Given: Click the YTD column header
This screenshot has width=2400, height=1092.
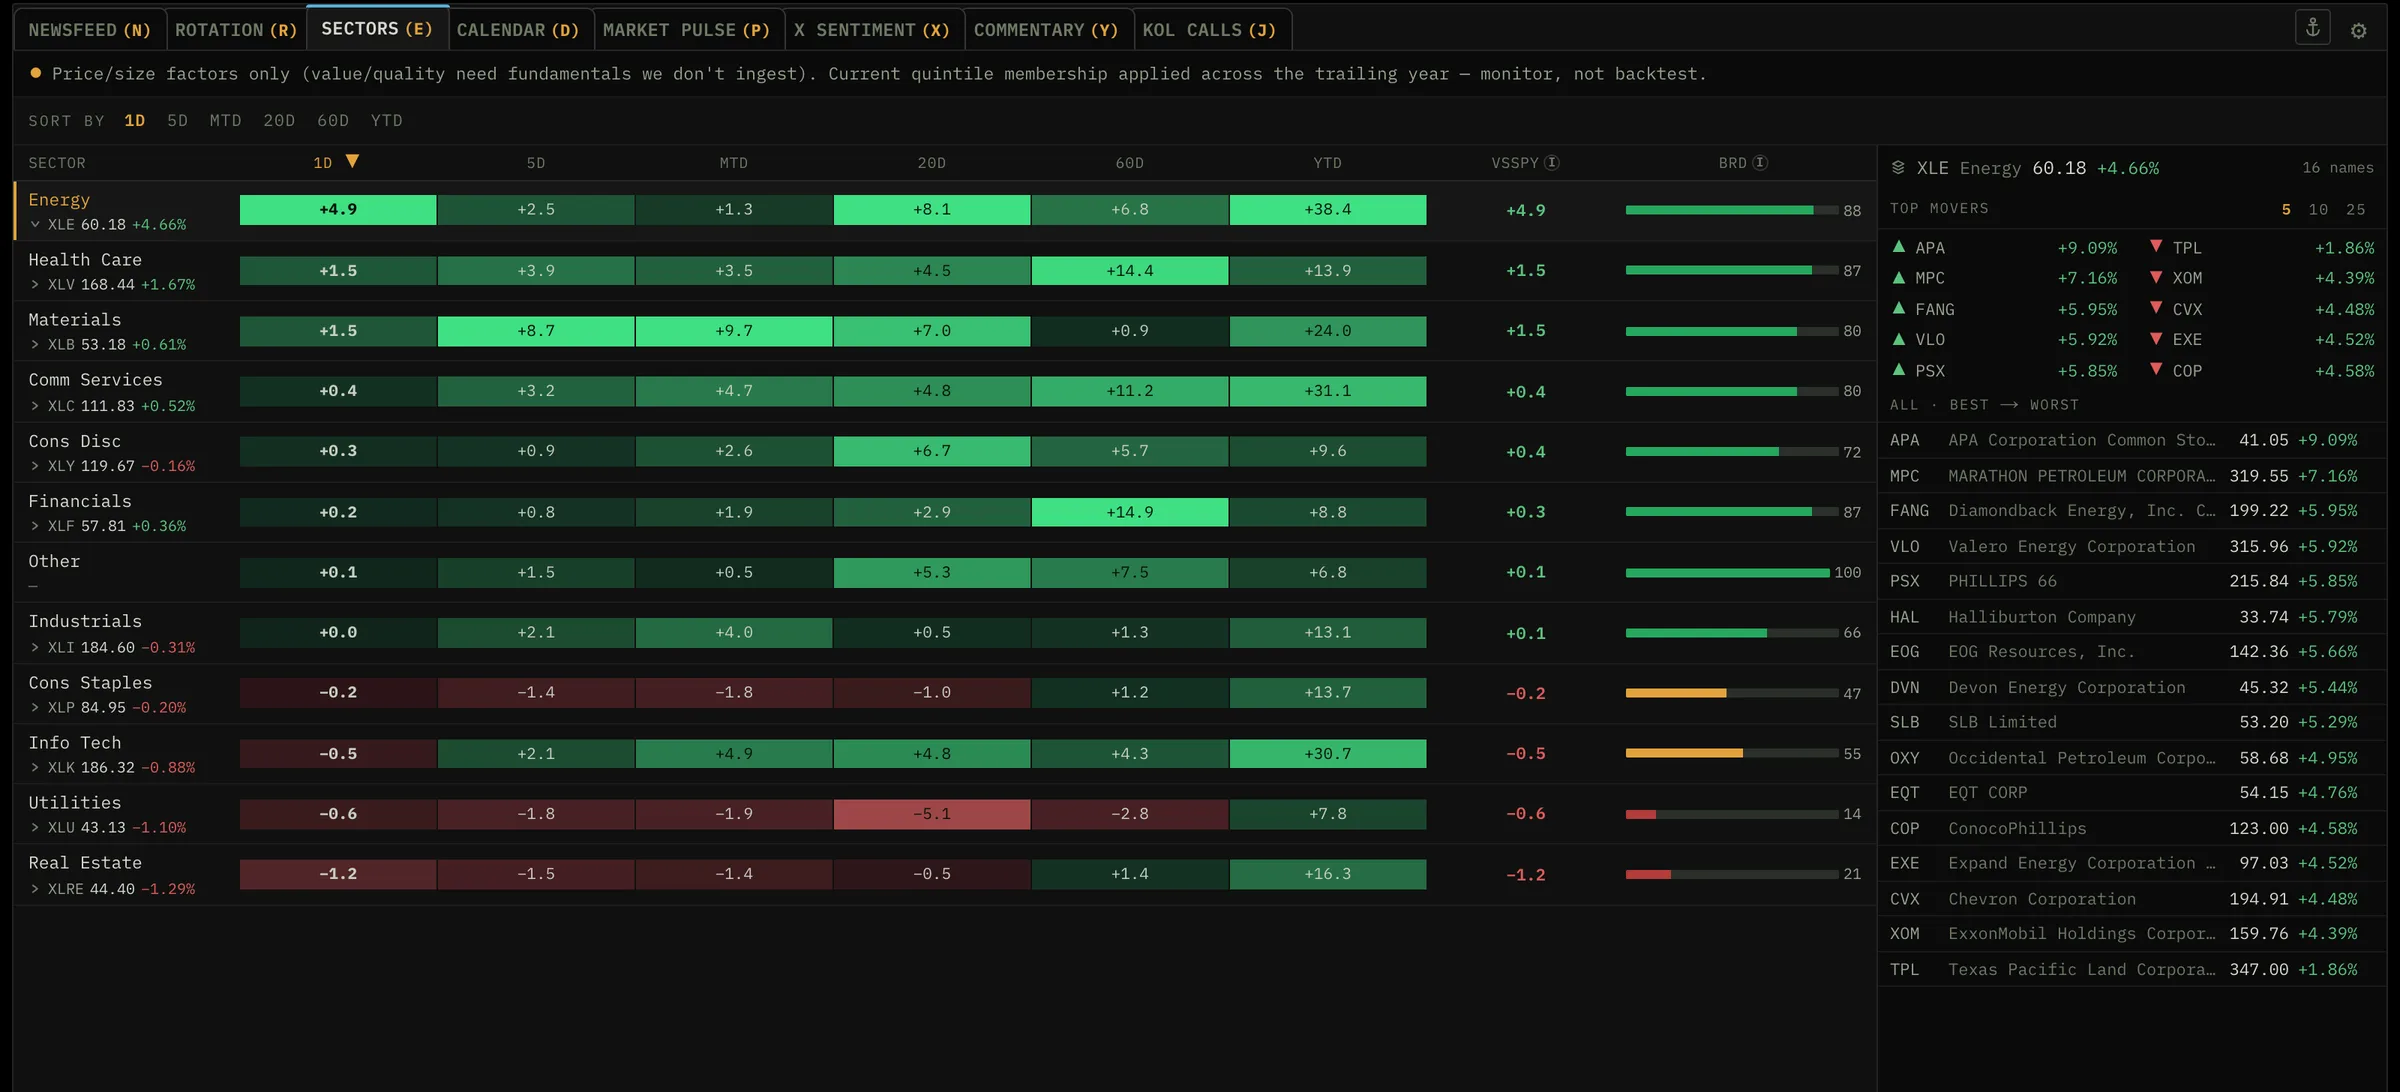Looking at the screenshot, I should click(1328, 163).
